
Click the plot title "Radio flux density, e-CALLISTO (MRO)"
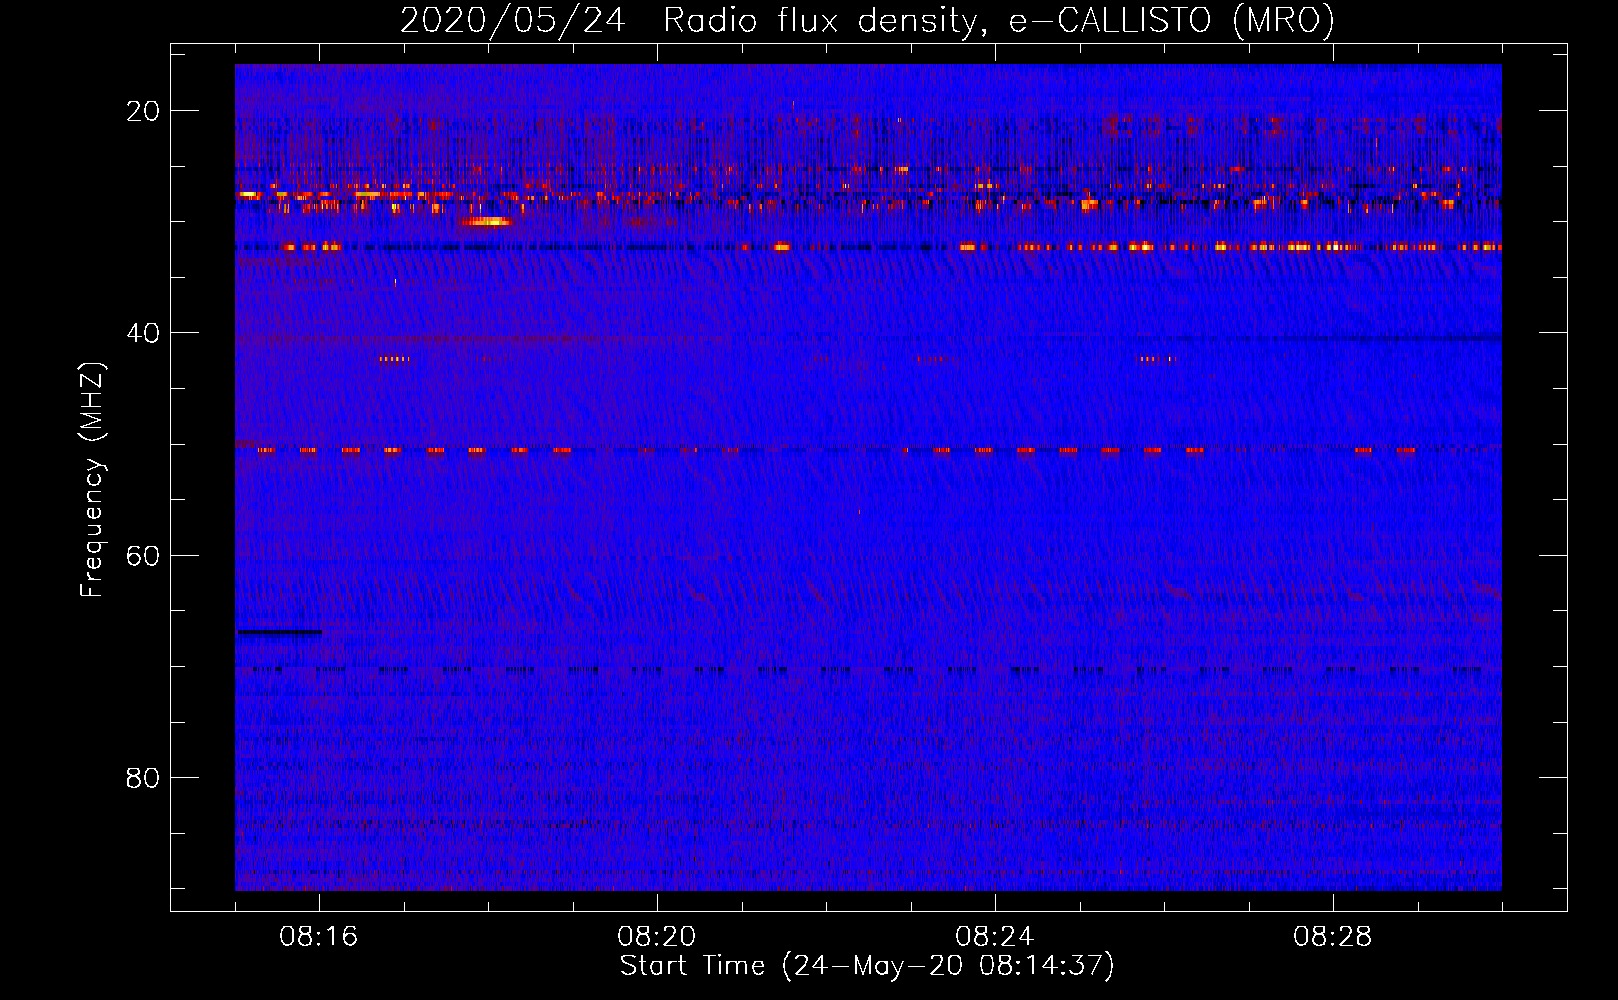(x=999, y=21)
